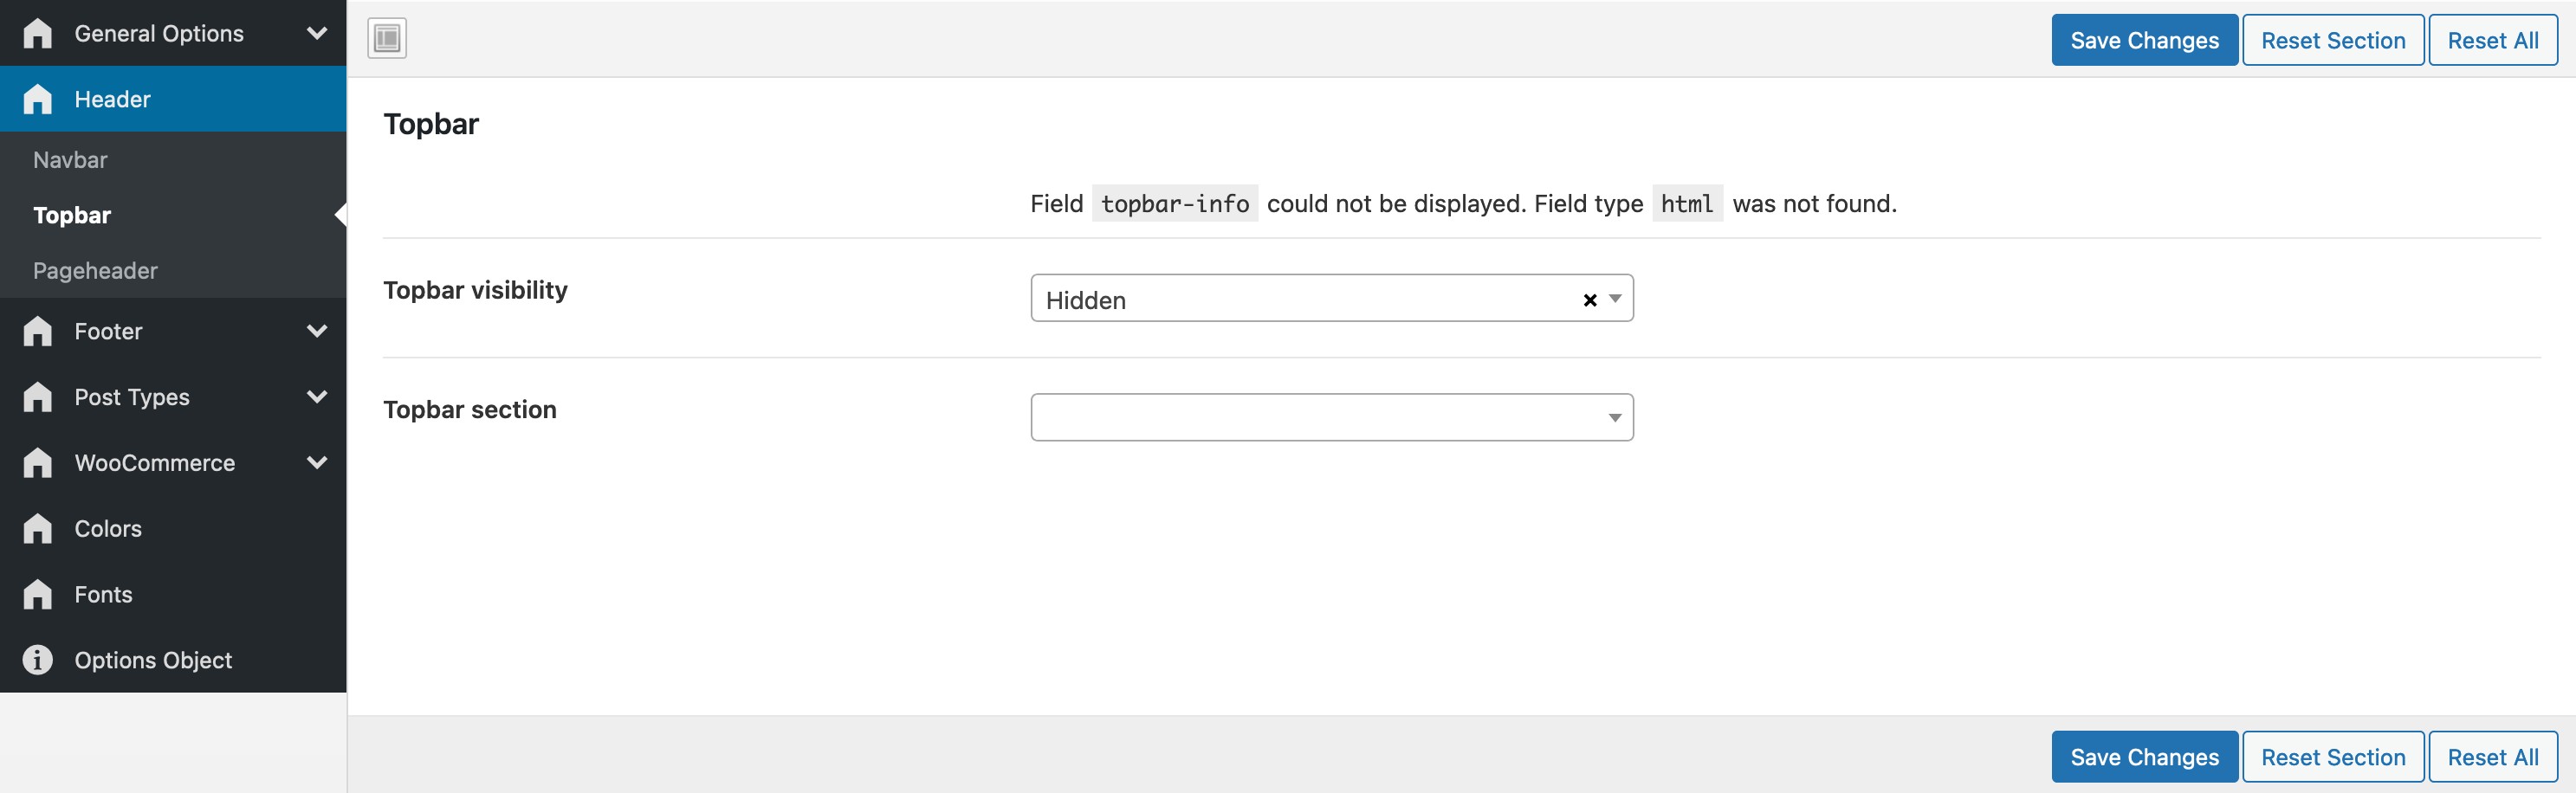This screenshot has width=2576, height=793.
Task: Click the home icon beside Fonts
Action: [x=38, y=595]
